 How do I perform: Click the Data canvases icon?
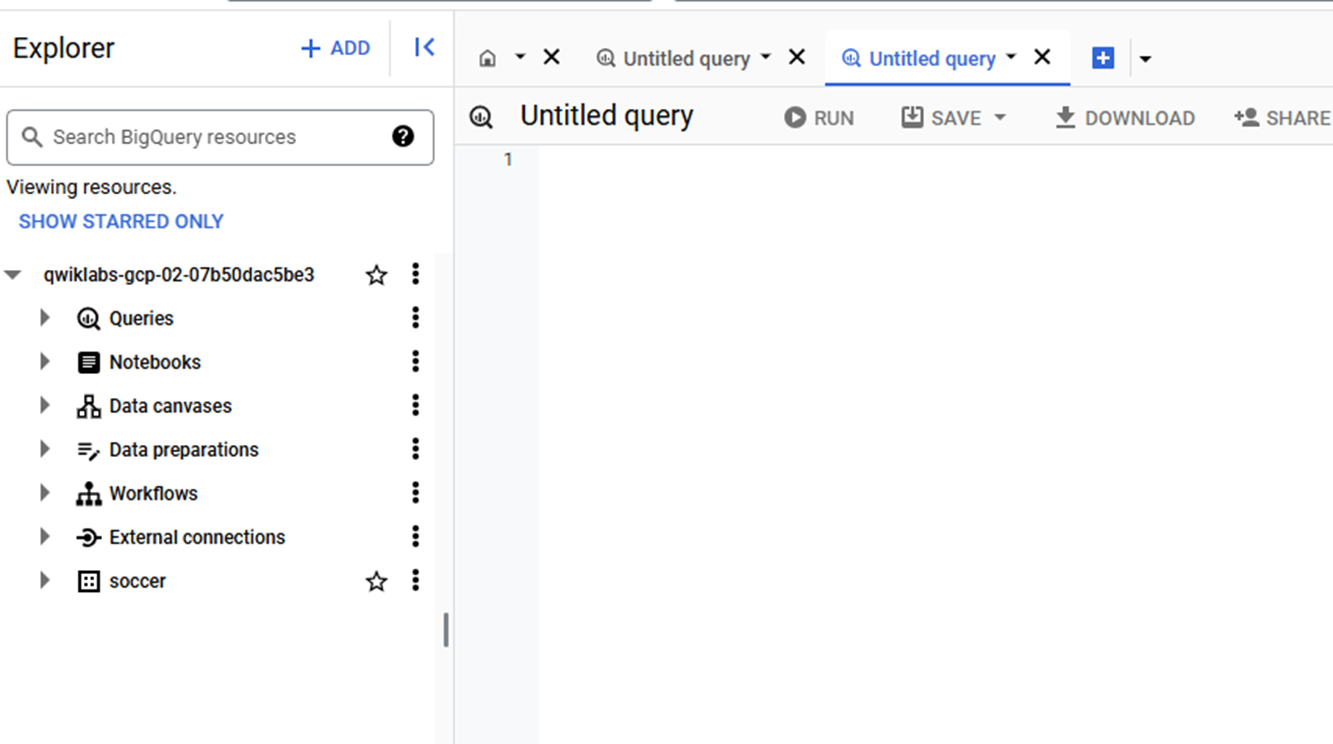point(89,406)
